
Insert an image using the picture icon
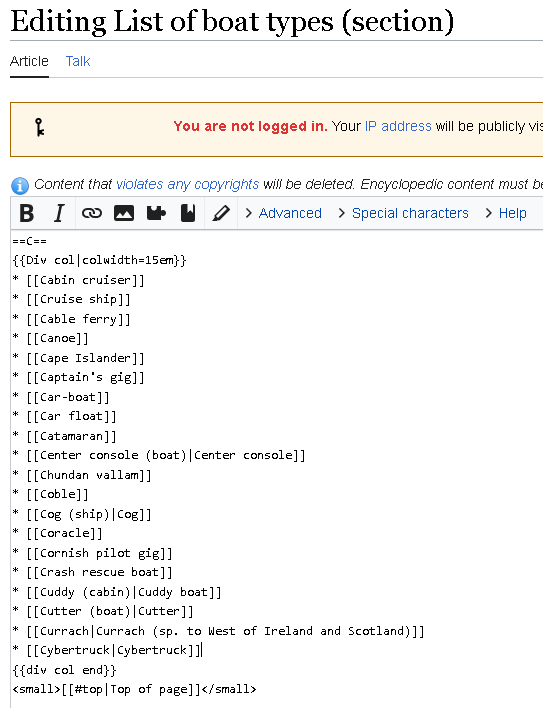coord(124,213)
